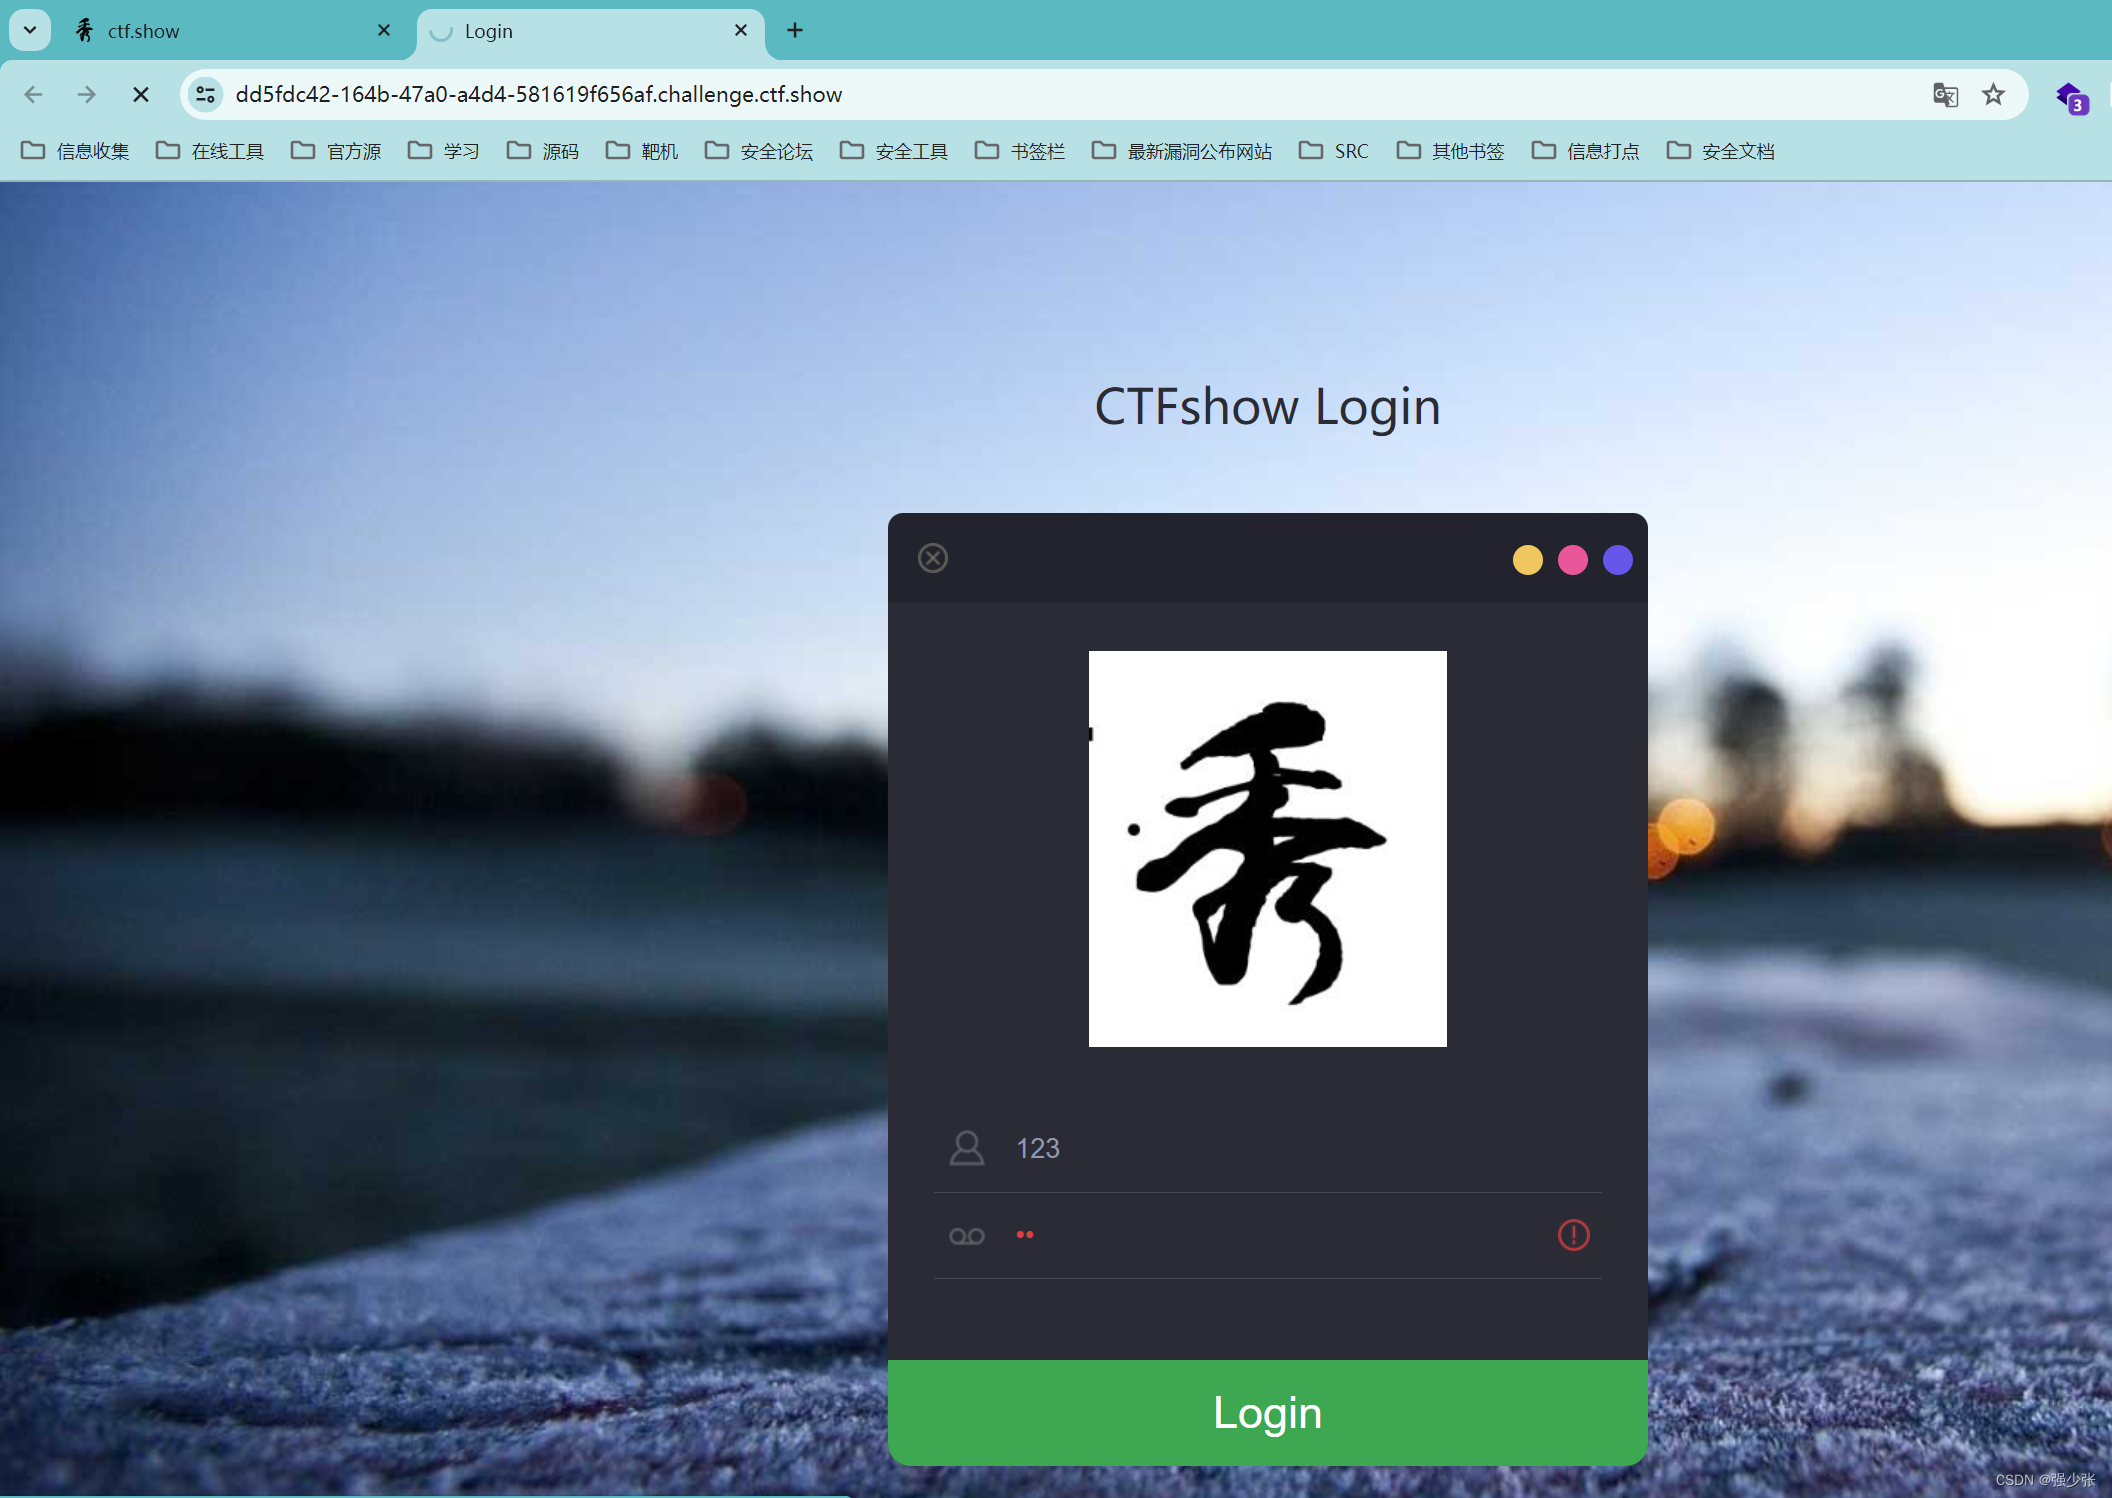Go back to previous page
This screenshot has height=1498, width=2112.
click(34, 94)
